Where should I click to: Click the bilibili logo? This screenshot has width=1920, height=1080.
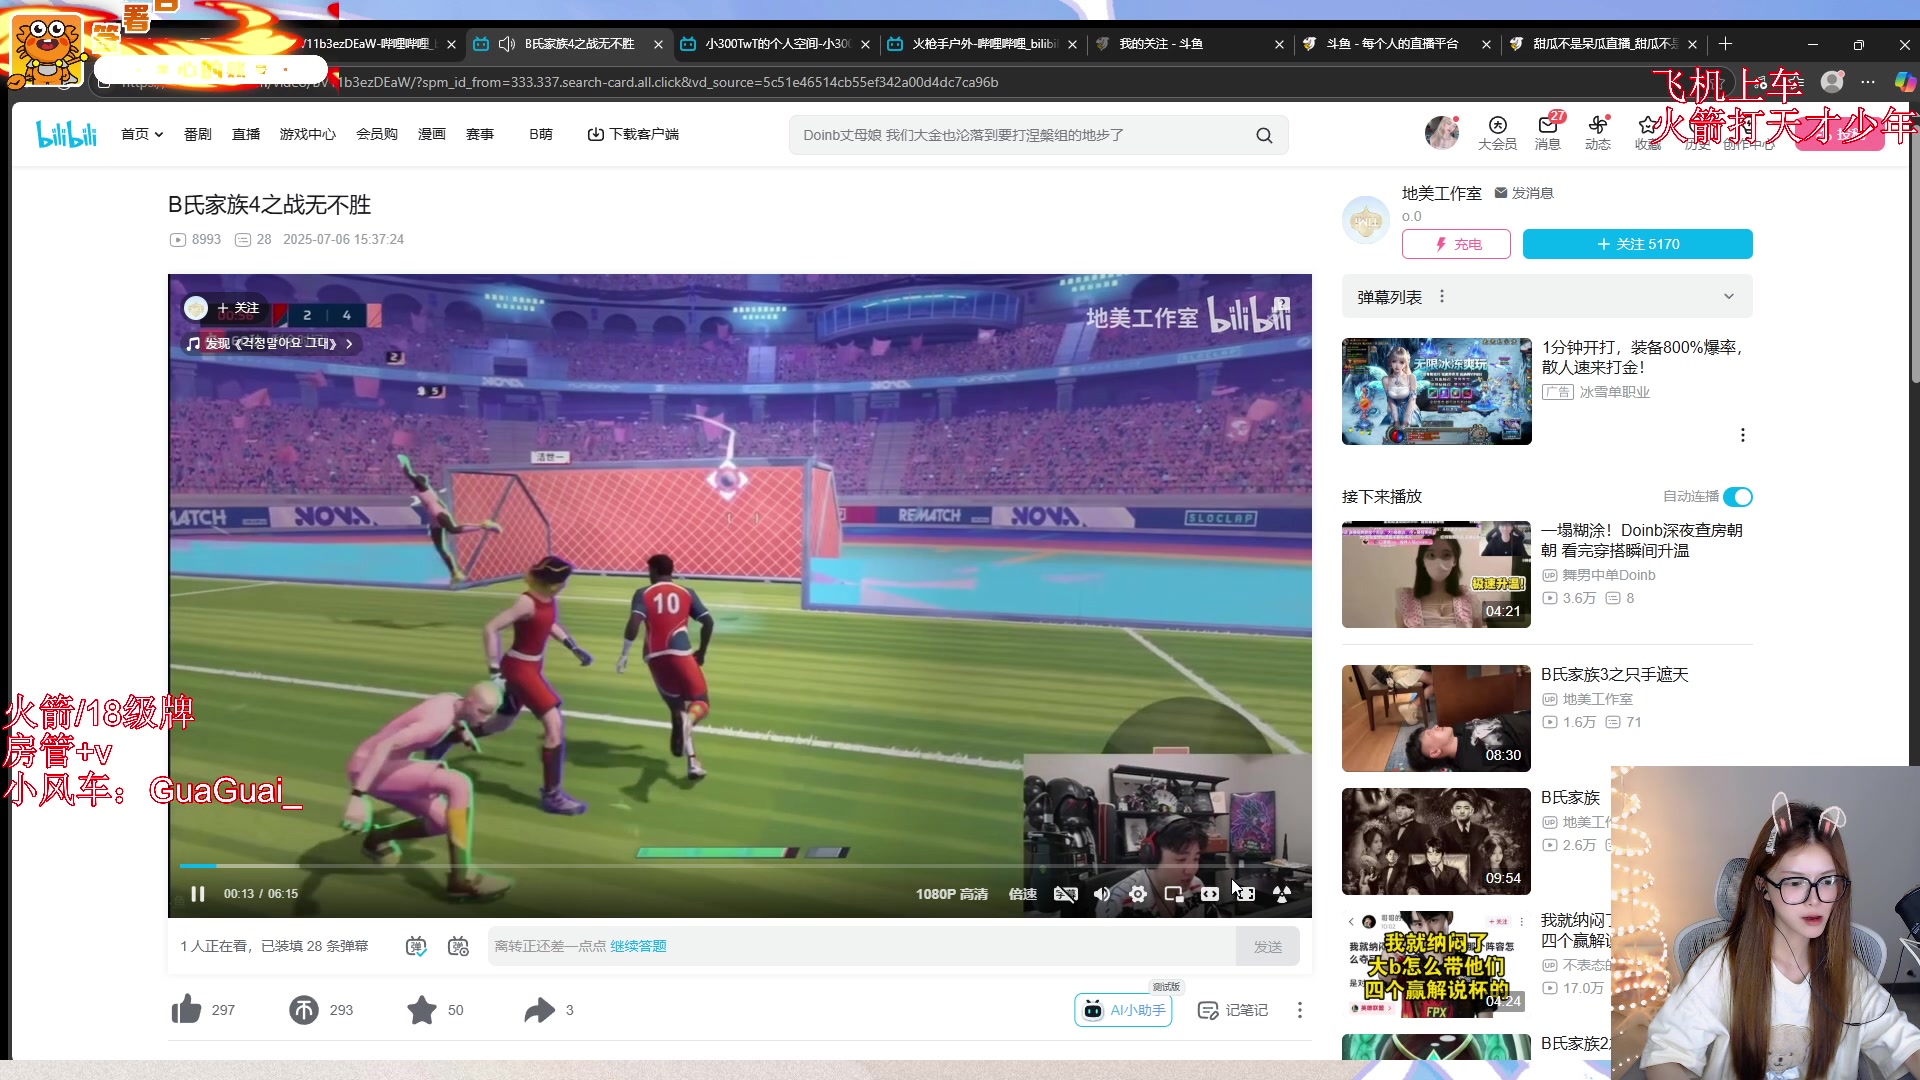(x=66, y=134)
